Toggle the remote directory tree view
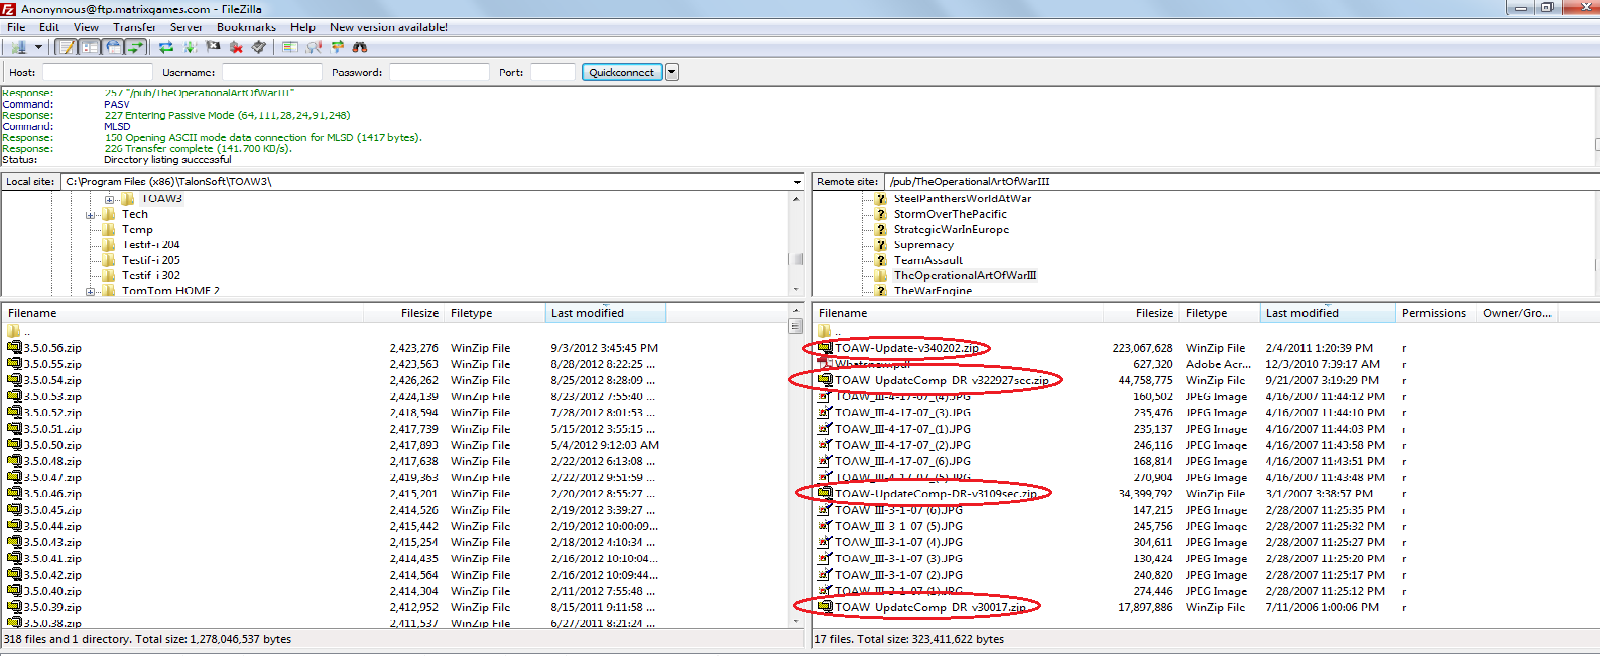The height and width of the screenshot is (656, 1604). (113, 47)
